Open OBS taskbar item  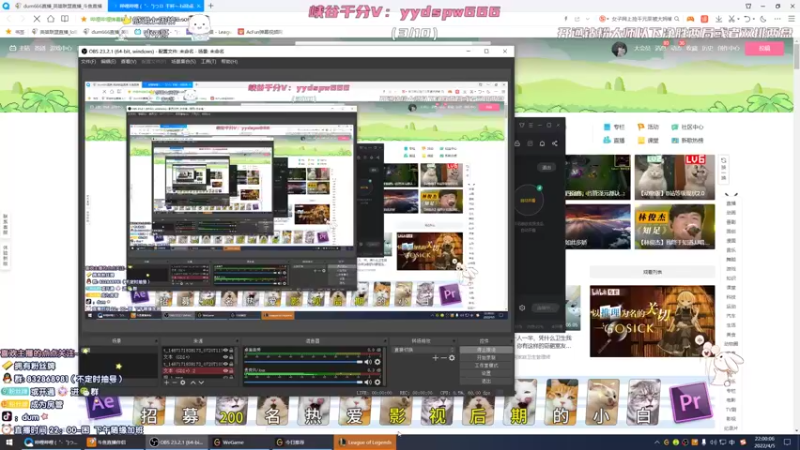tap(177, 442)
